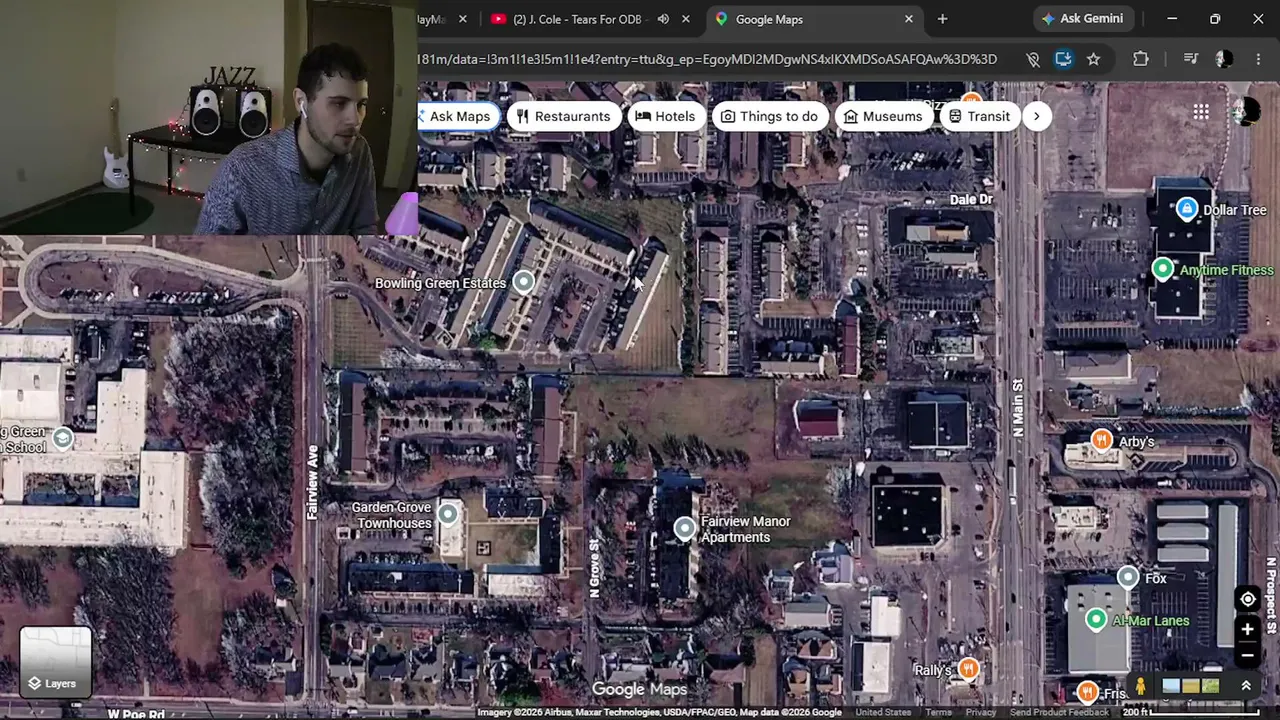Open the Chrome three-dot menu

click(x=1258, y=59)
